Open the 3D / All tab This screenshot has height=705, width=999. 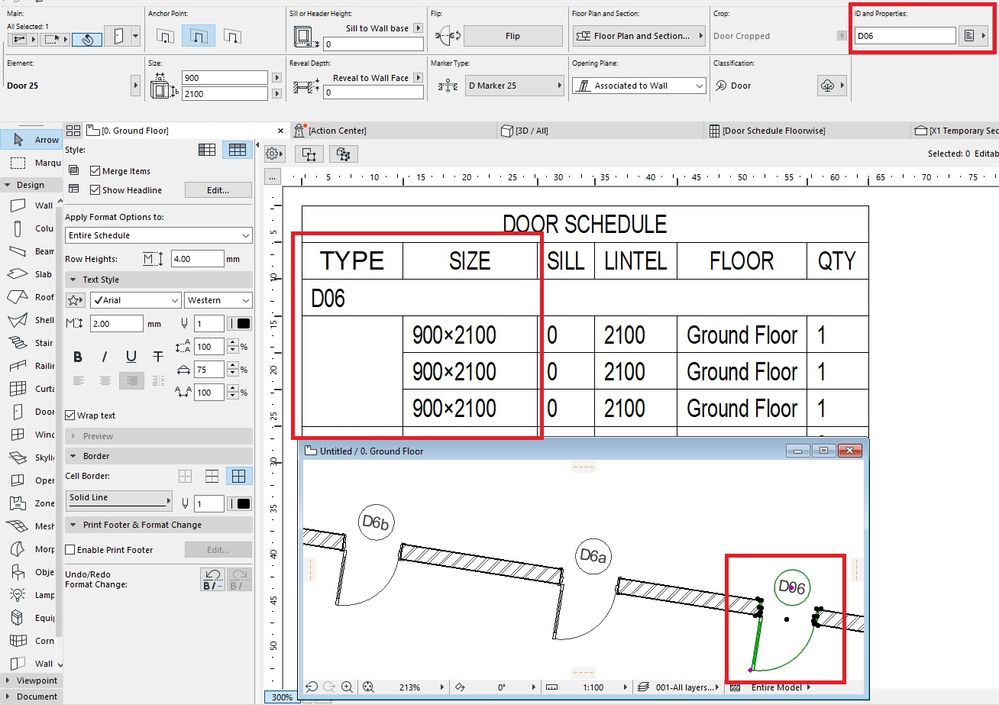[531, 131]
